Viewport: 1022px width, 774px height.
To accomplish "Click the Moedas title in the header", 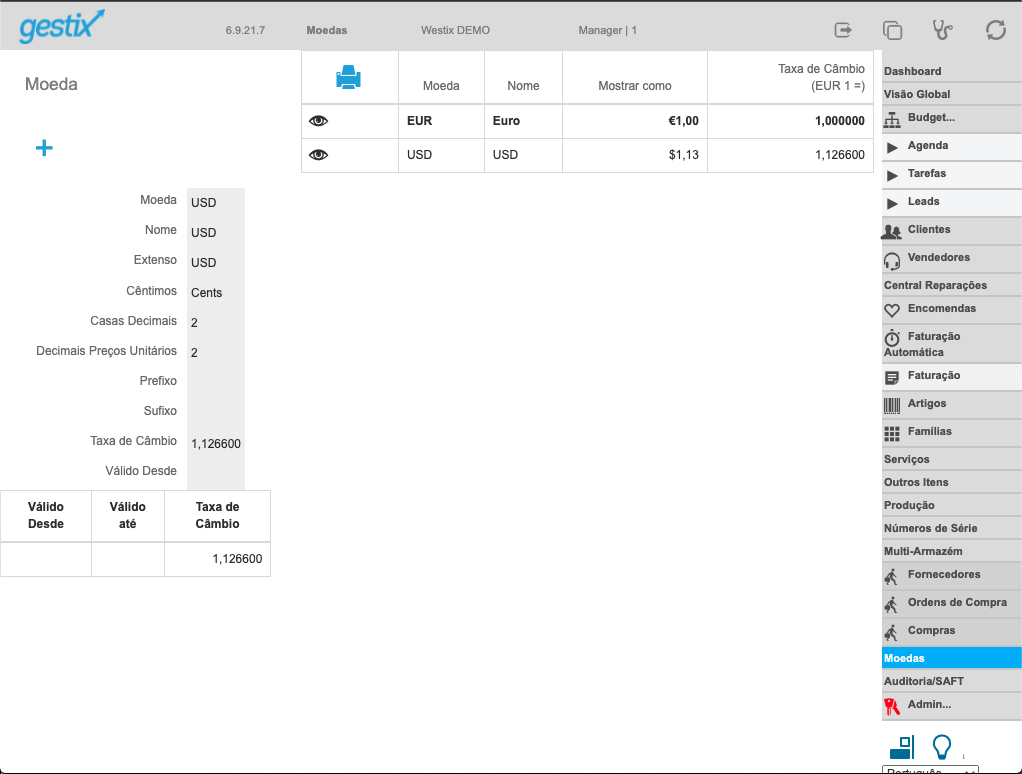I will [327, 30].
